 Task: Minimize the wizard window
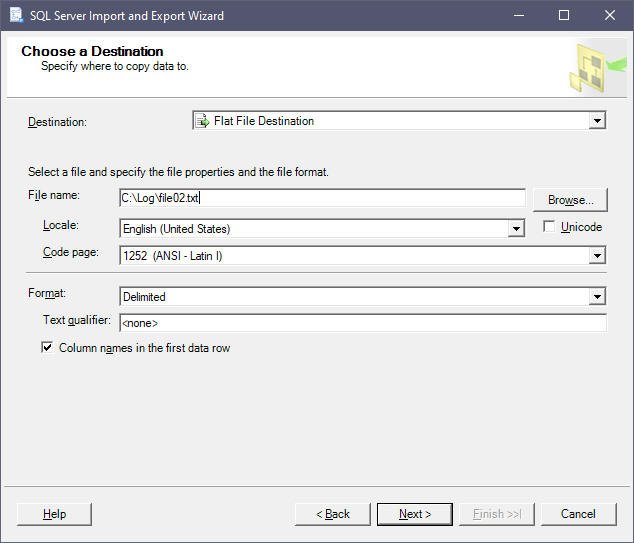[x=519, y=15]
